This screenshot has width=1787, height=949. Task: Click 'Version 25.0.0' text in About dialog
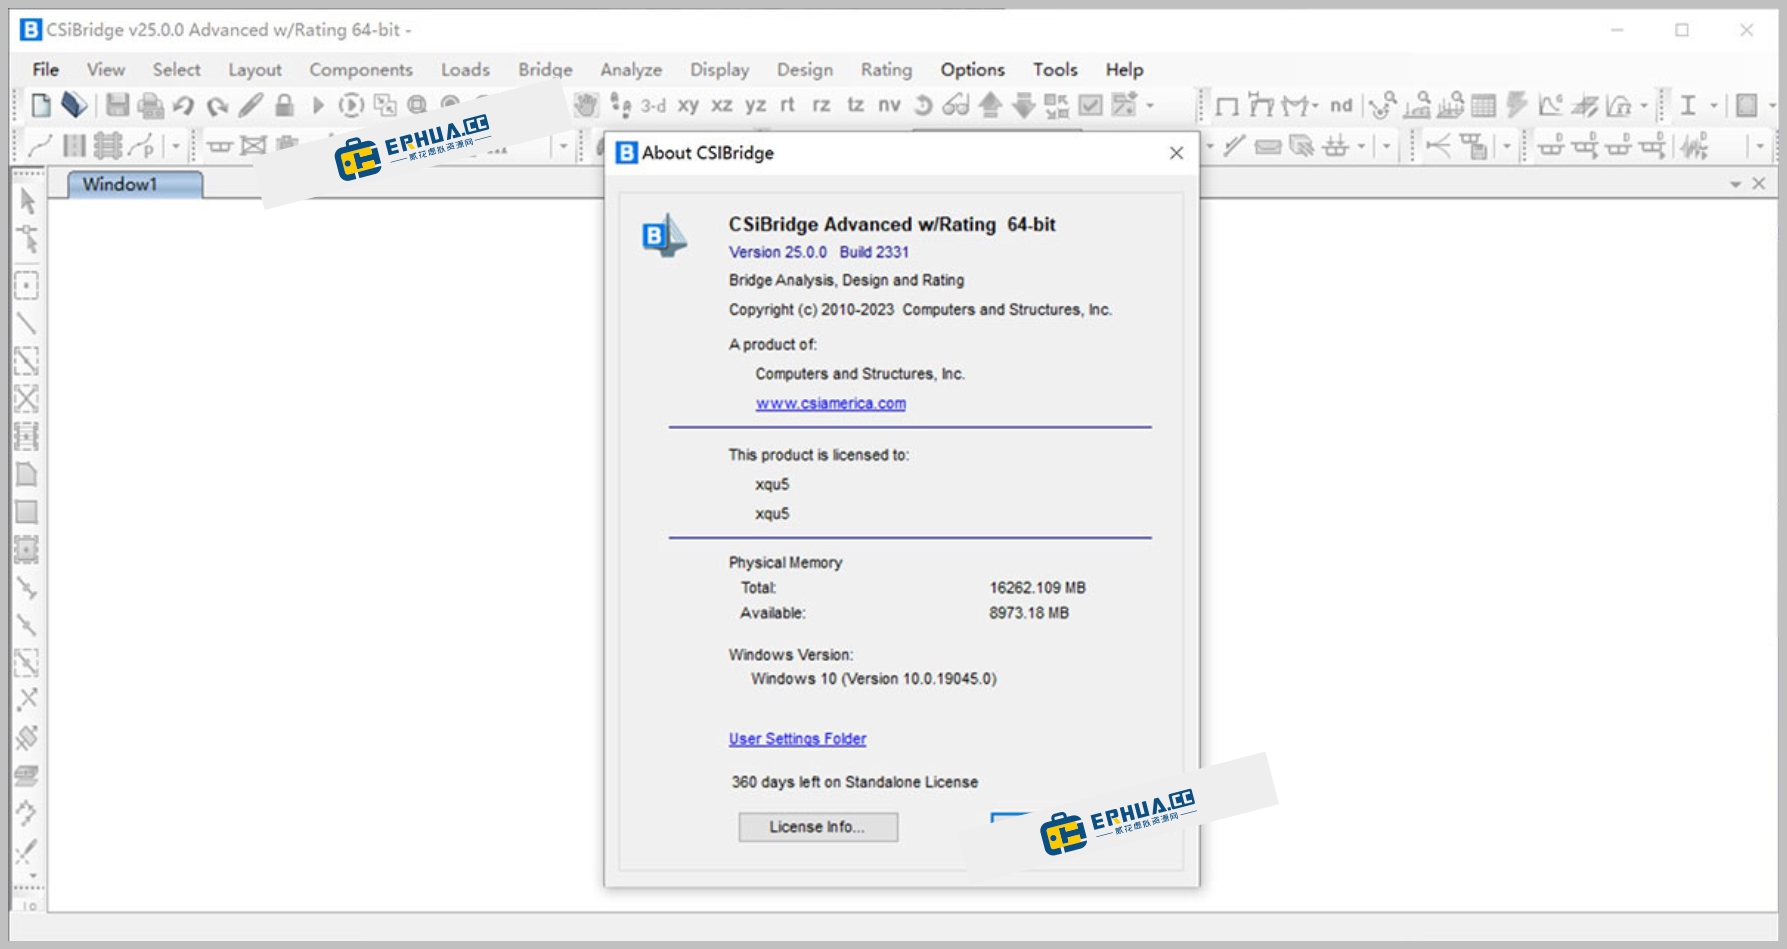tap(778, 252)
